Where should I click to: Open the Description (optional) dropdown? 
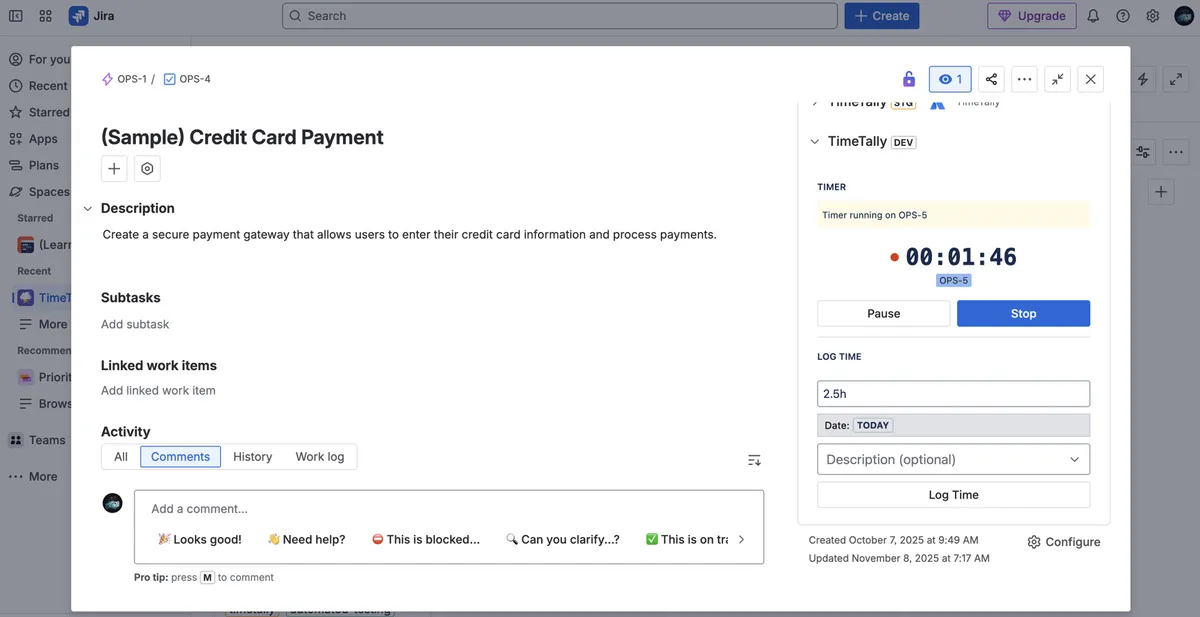(x=953, y=459)
